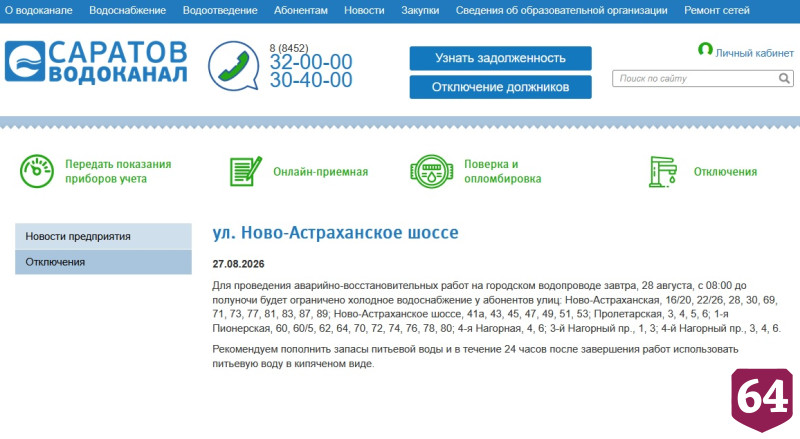This screenshot has width=800, height=439.
Task: Open 'Сведения об образовательной организации'
Action: click(x=561, y=10)
